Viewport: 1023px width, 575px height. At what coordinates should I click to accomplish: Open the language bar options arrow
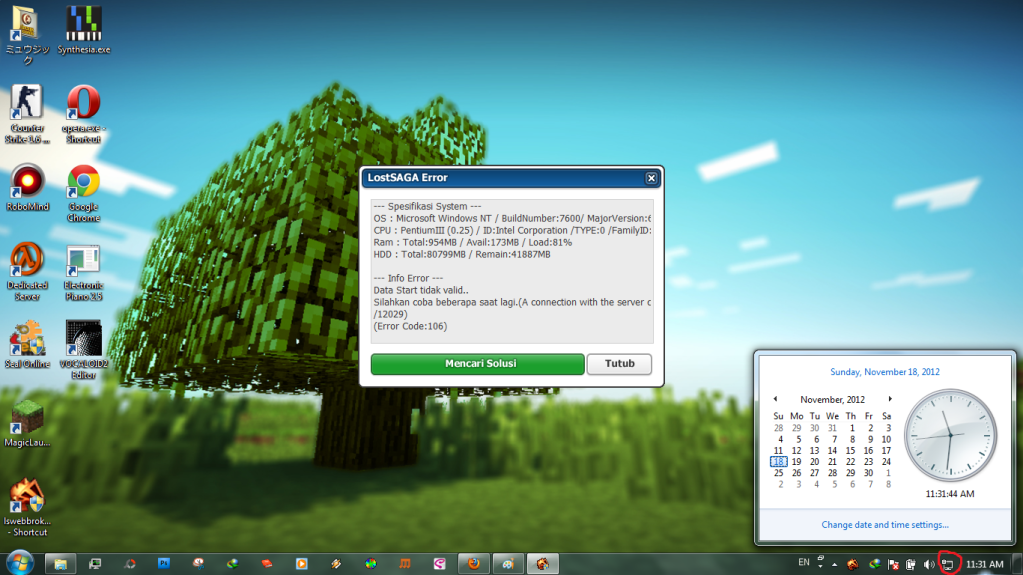point(820,567)
